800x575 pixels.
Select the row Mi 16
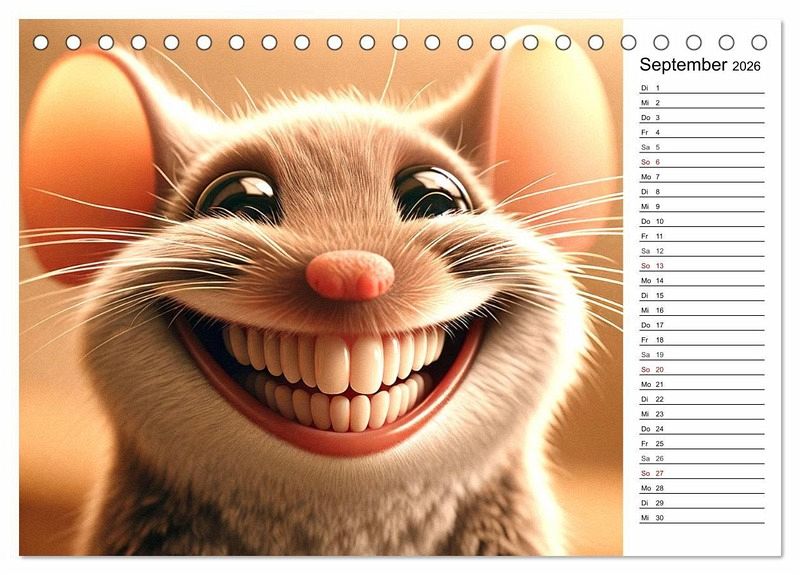click(x=702, y=310)
